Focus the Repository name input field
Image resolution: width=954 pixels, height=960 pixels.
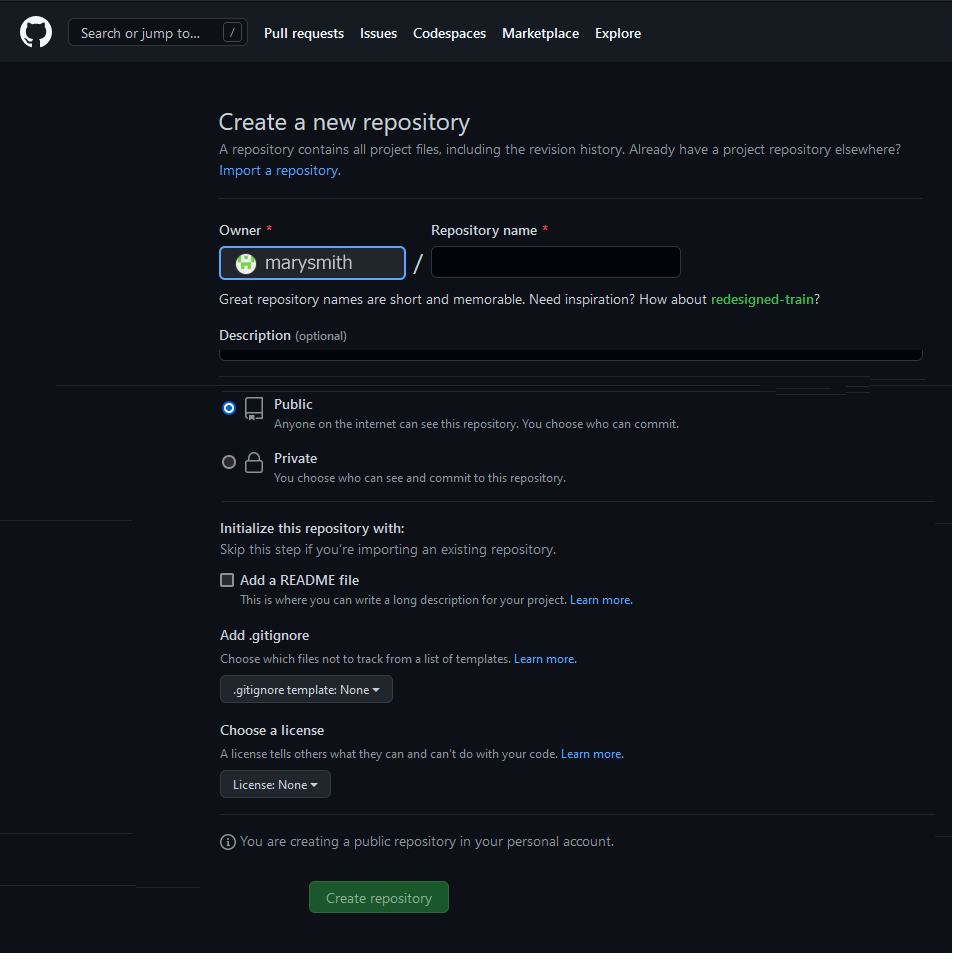coord(556,263)
